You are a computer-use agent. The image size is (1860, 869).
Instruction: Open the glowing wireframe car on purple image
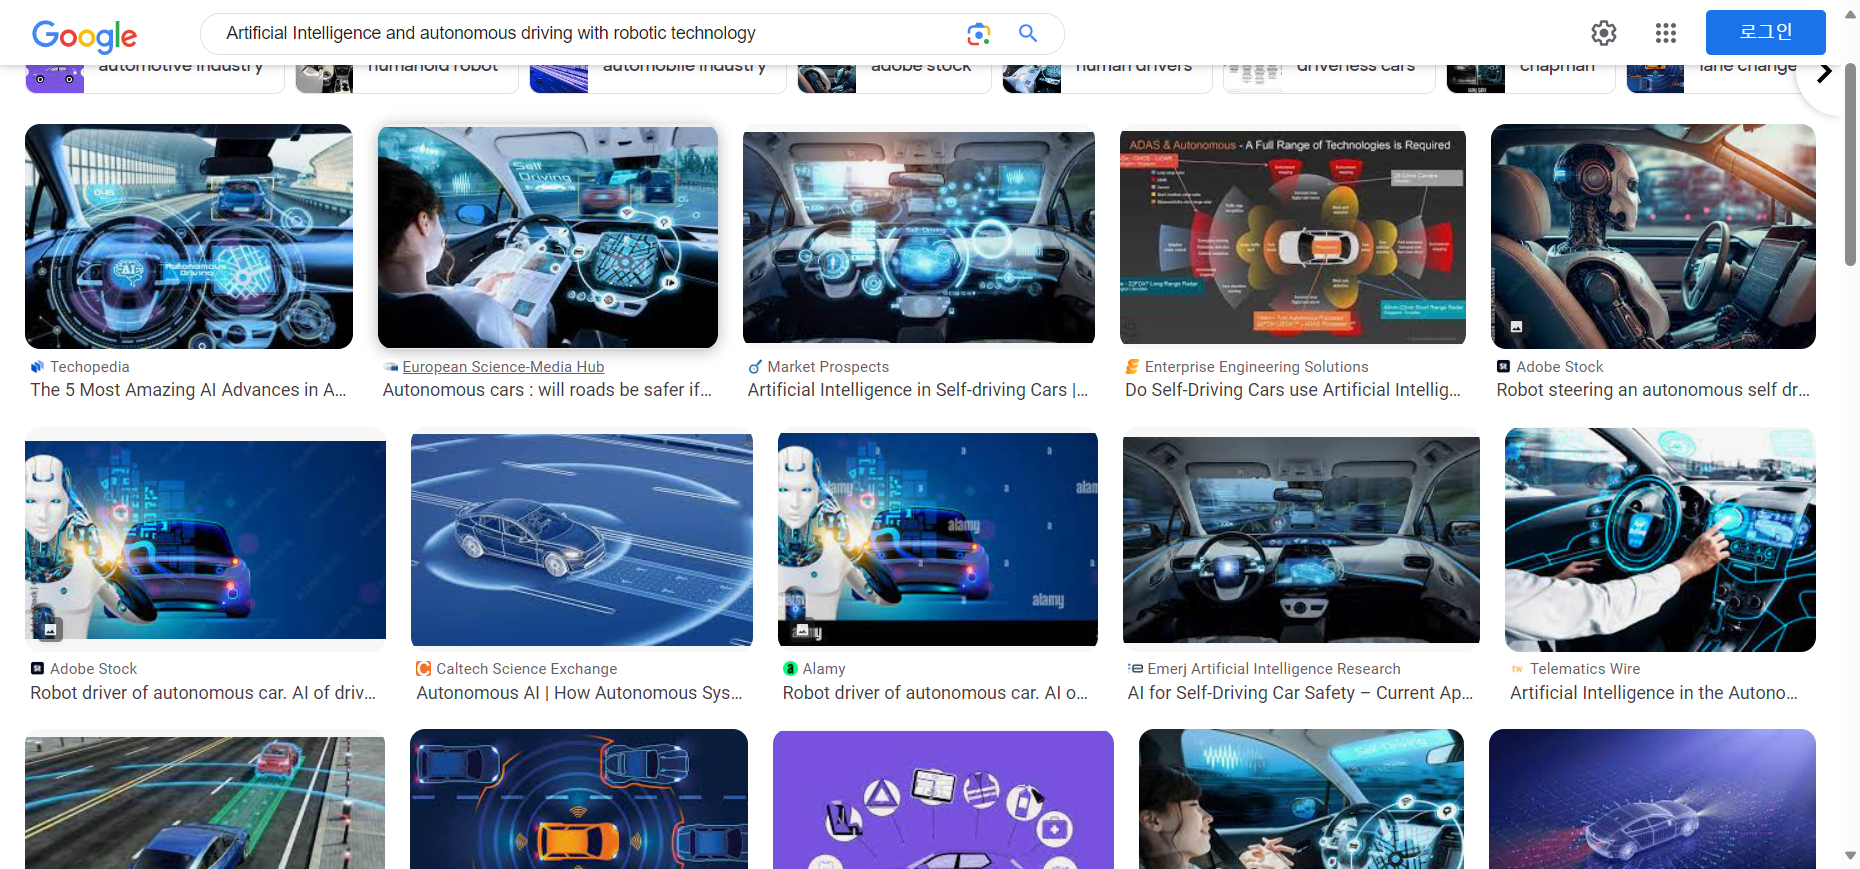coord(1652,799)
